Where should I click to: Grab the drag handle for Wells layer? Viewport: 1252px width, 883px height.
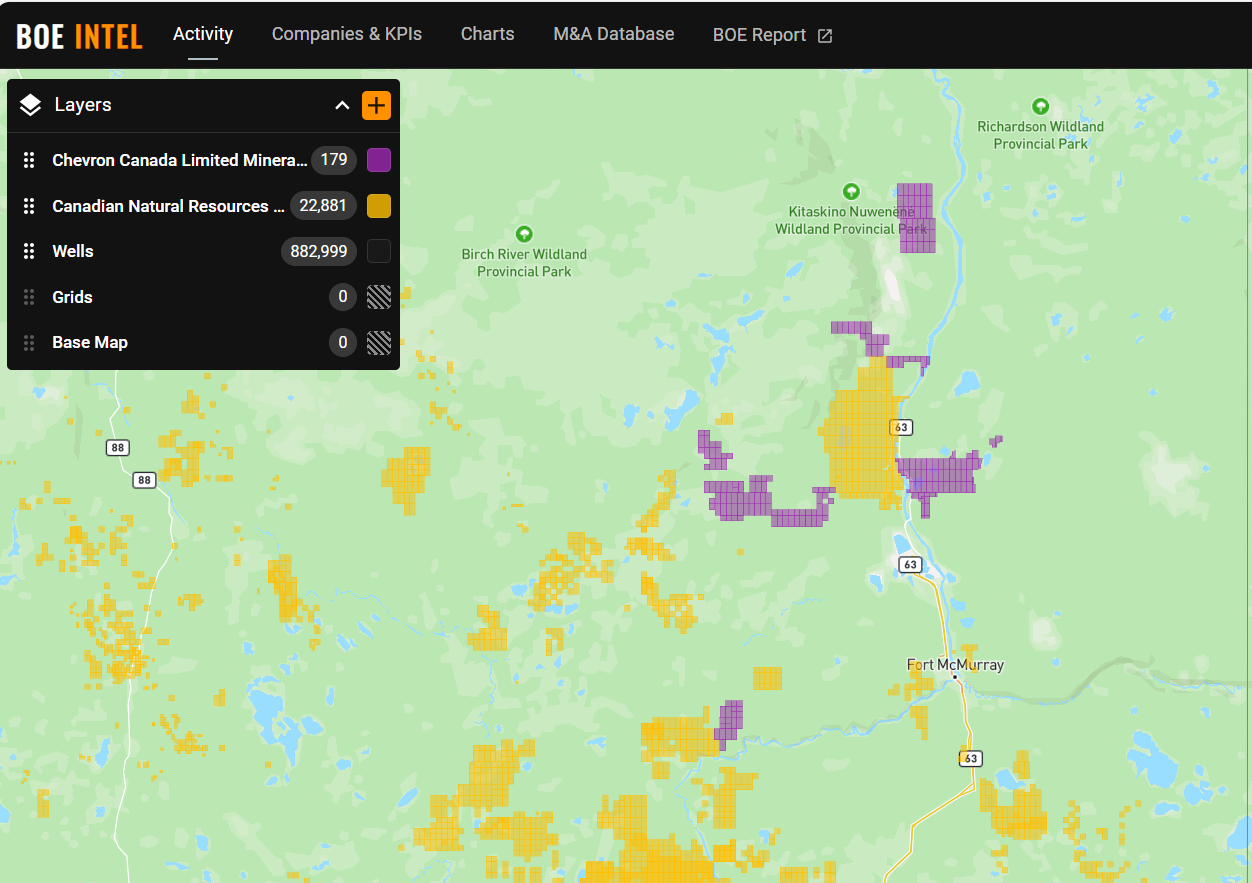(x=29, y=251)
